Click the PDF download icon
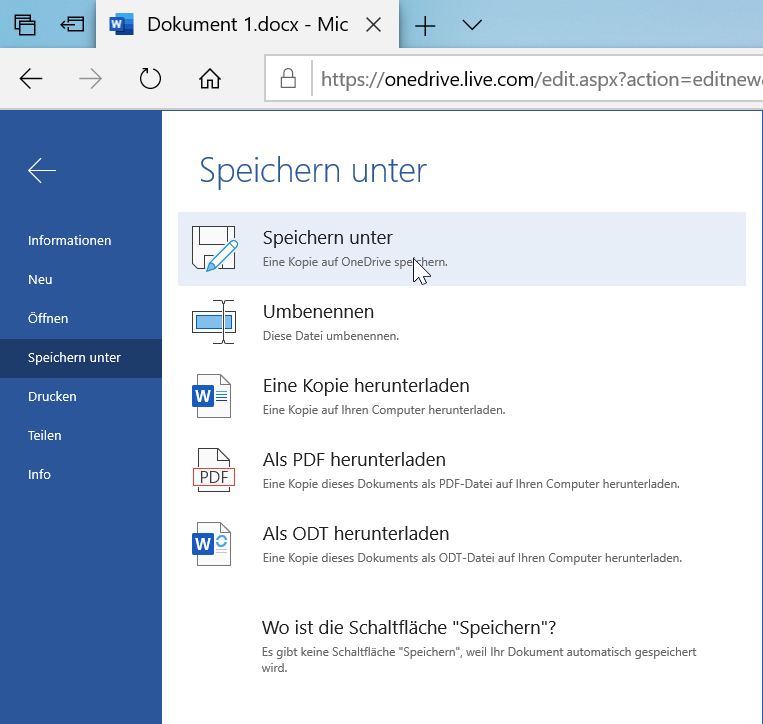This screenshot has height=724, width=763. [212, 470]
